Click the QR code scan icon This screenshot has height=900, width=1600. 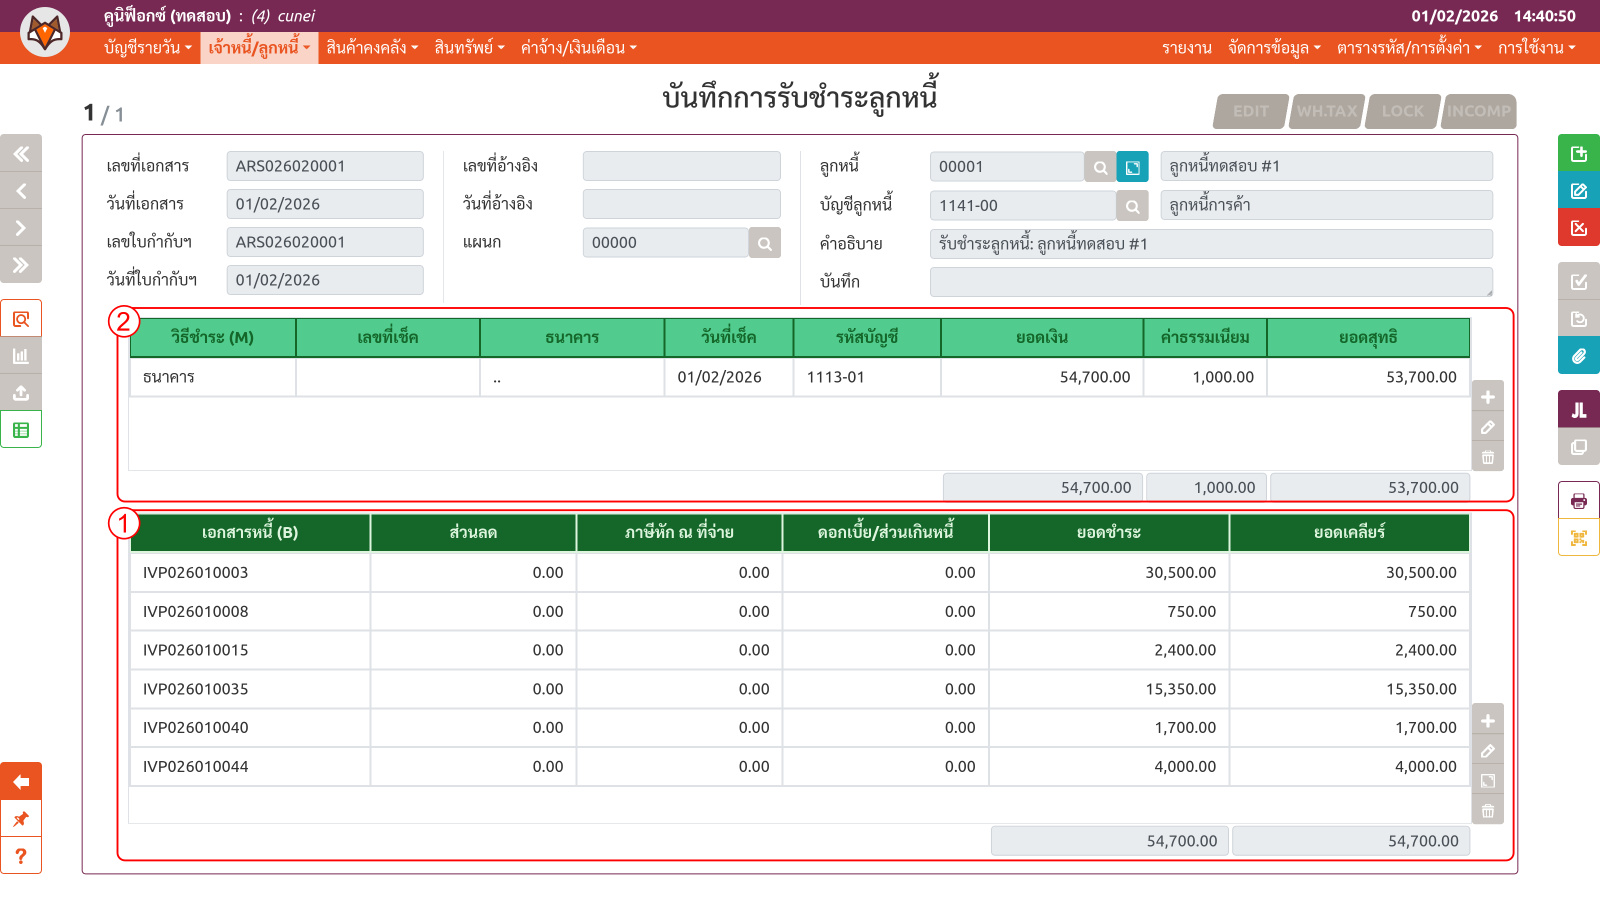(x=1578, y=538)
